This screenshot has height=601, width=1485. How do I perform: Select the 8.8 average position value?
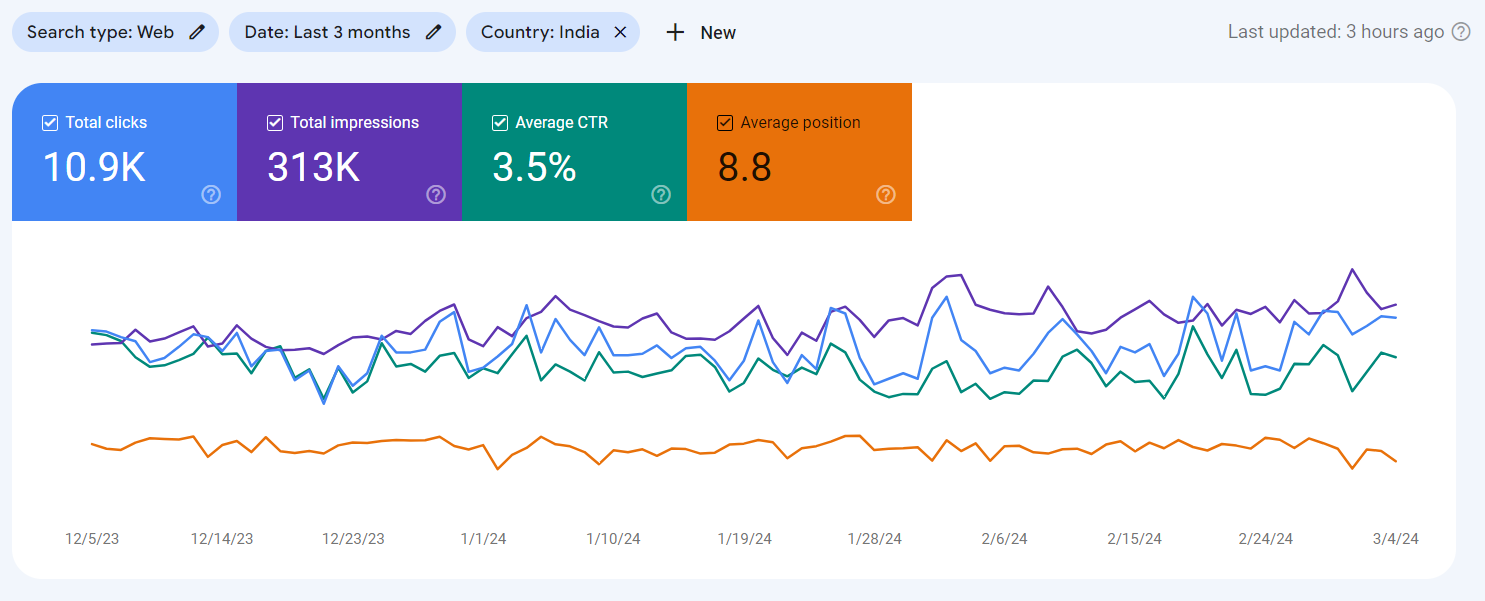coord(745,167)
